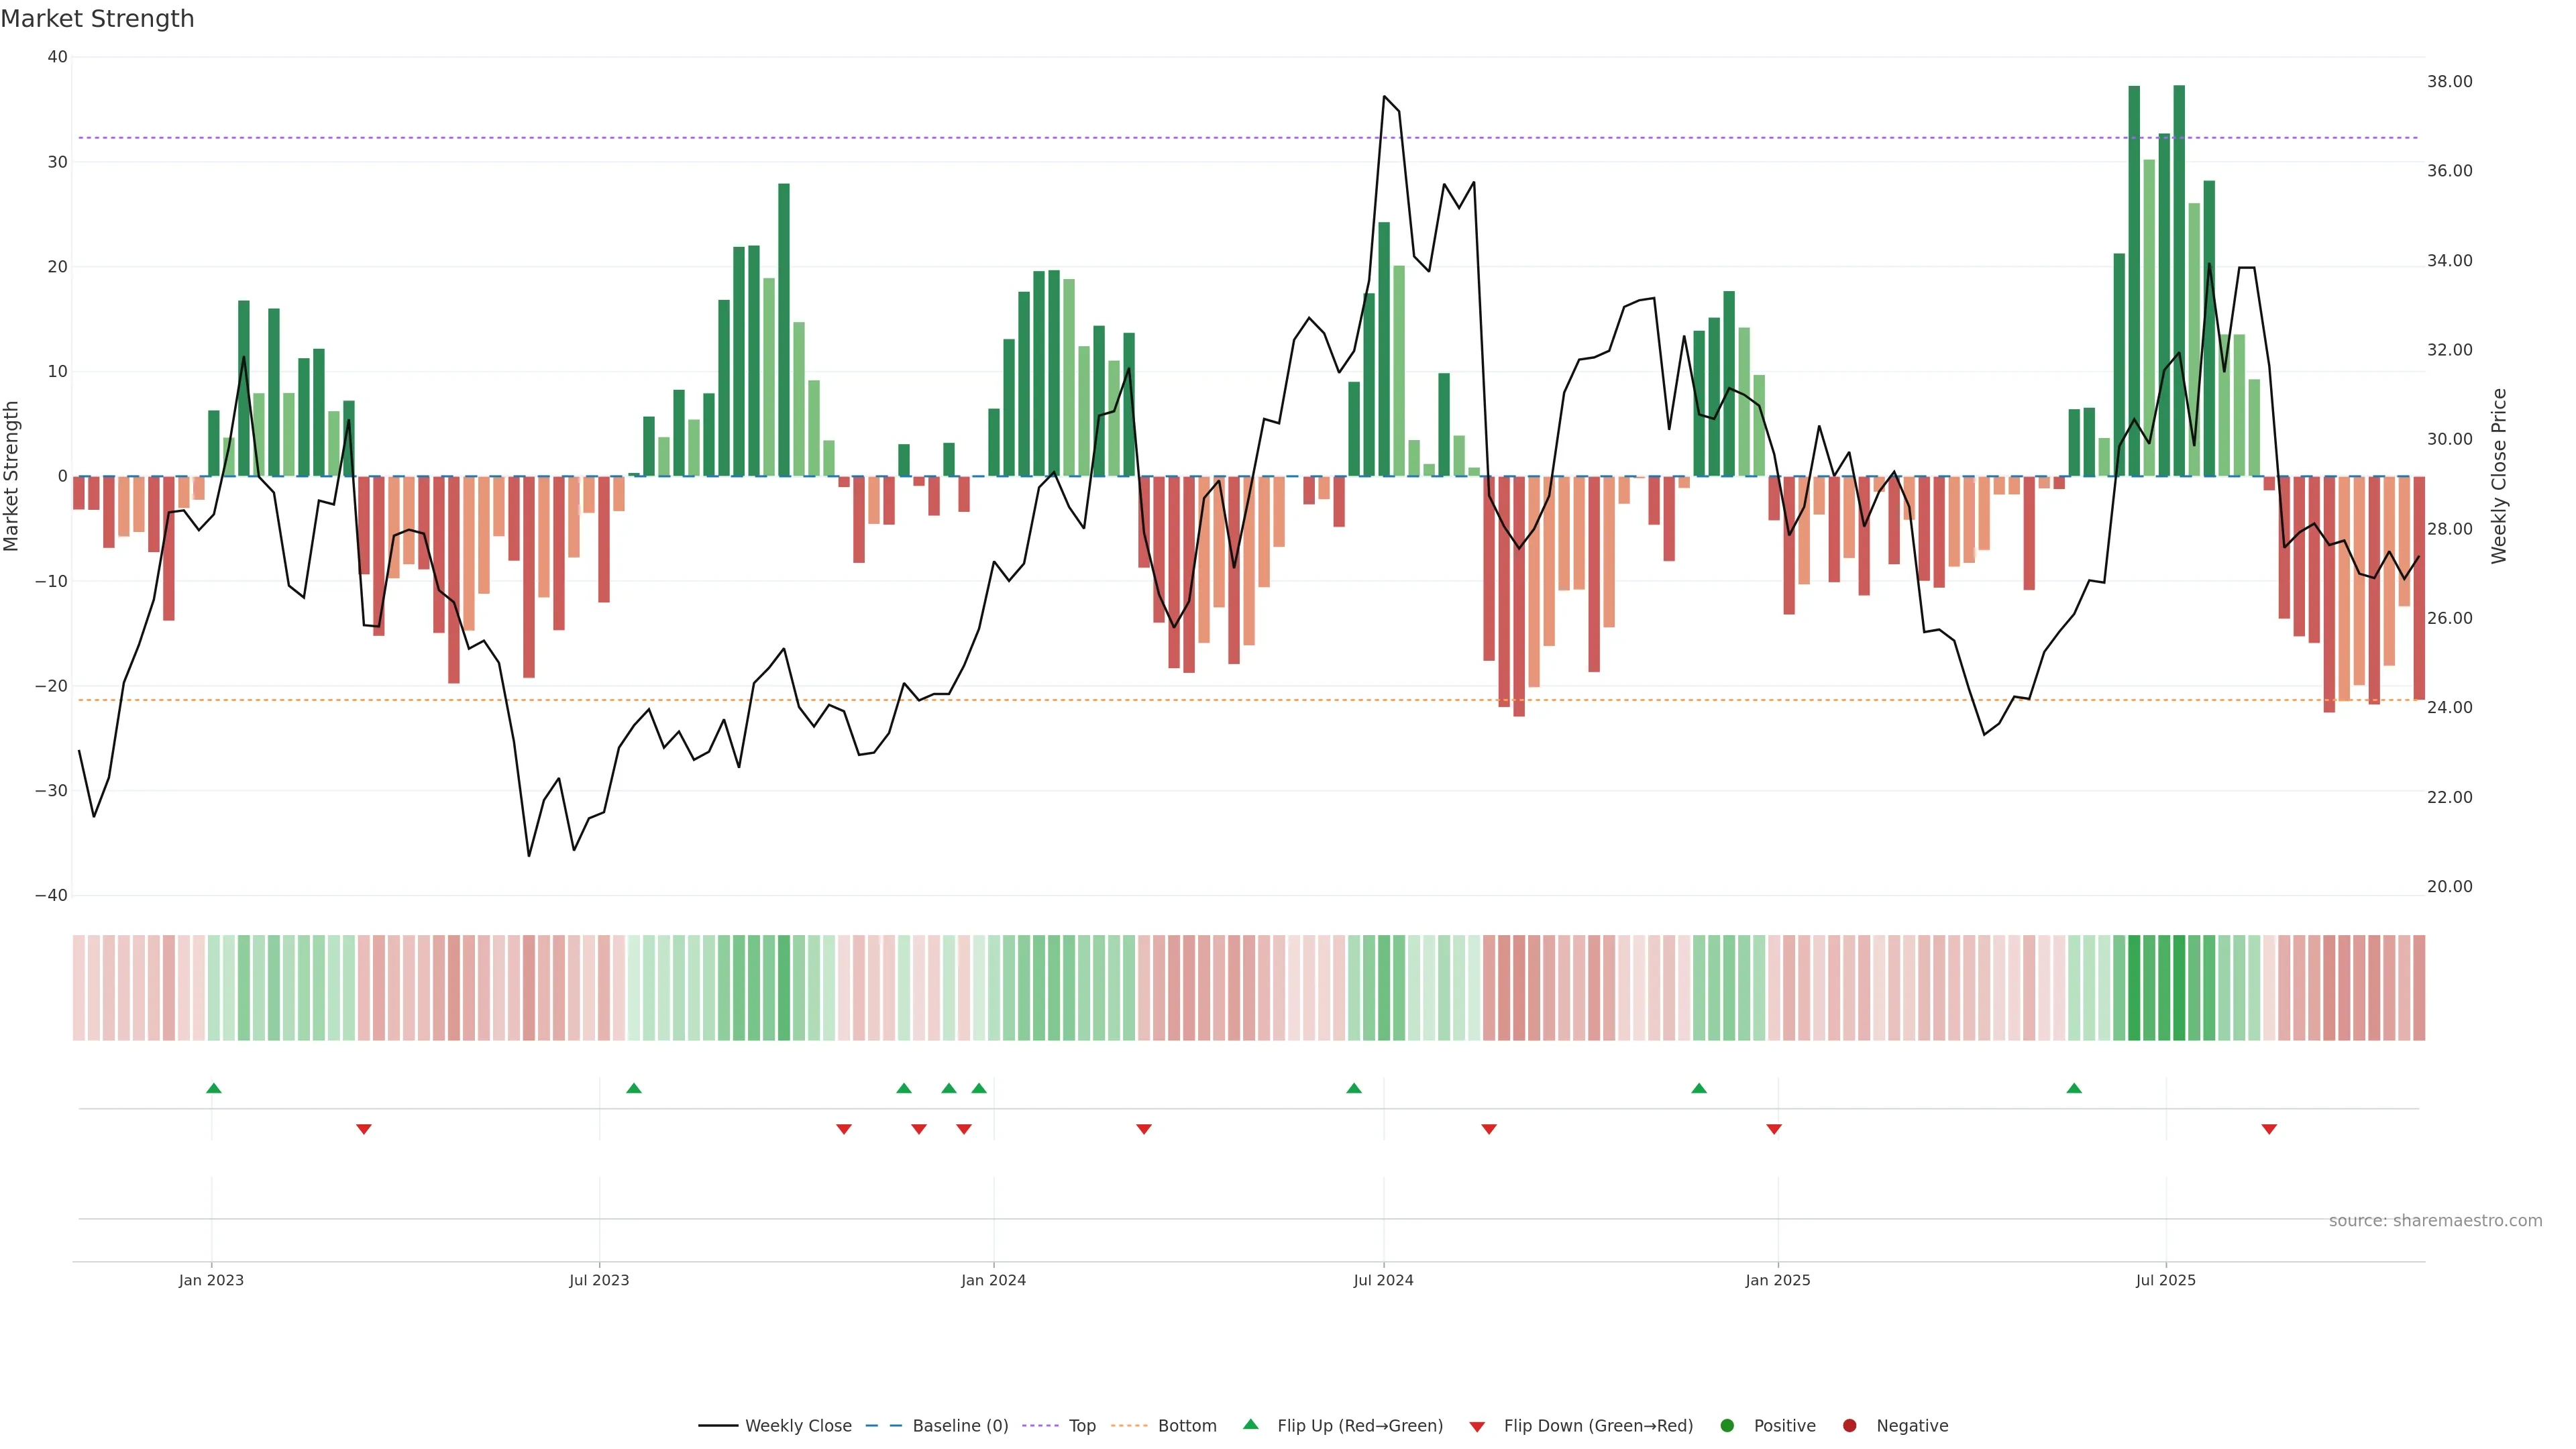2576x1449 pixels.
Task: Click the Jul 2025 x-axis label
Action: 2165,1280
